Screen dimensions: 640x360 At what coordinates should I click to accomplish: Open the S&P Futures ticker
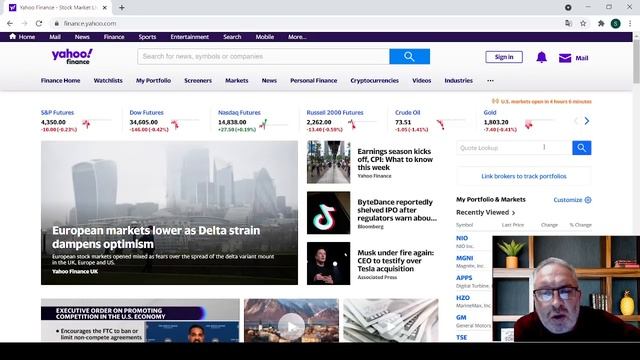(58, 112)
